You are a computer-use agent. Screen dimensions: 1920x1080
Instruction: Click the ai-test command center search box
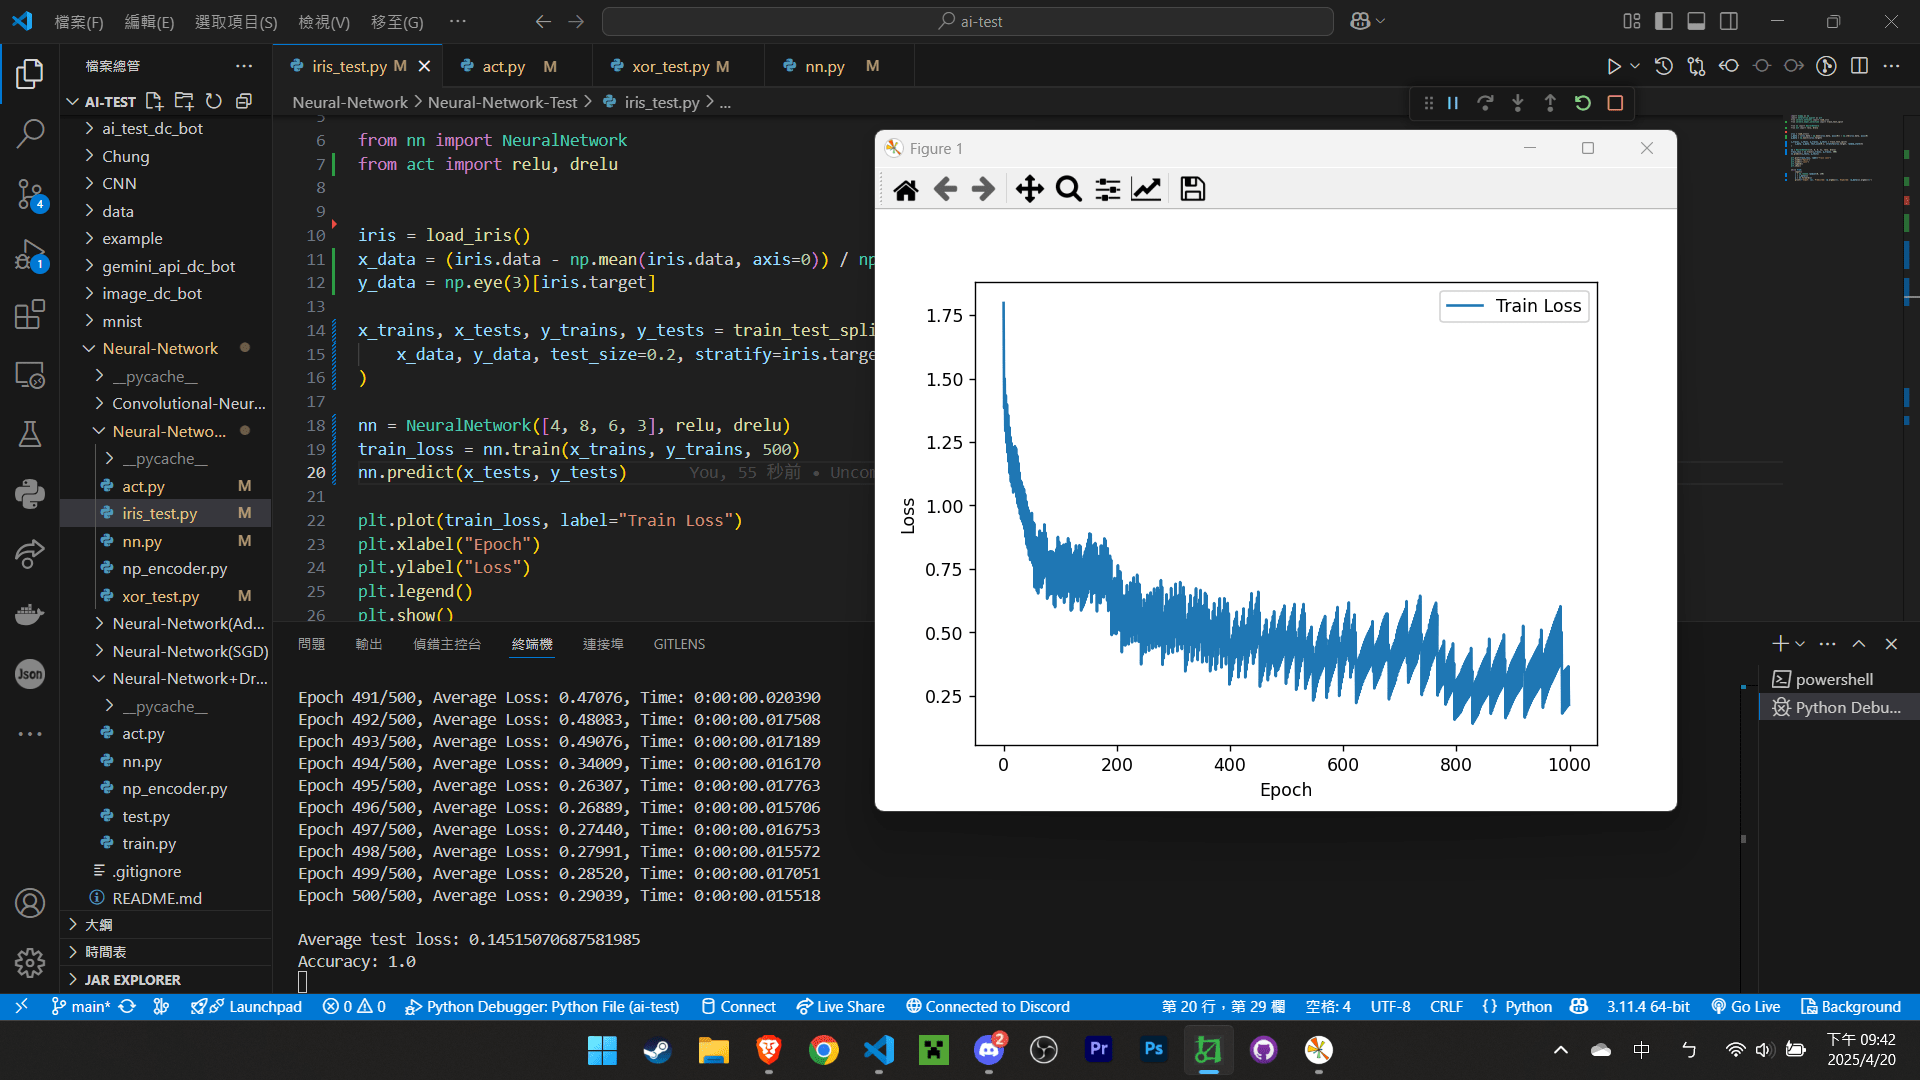coord(967,21)
